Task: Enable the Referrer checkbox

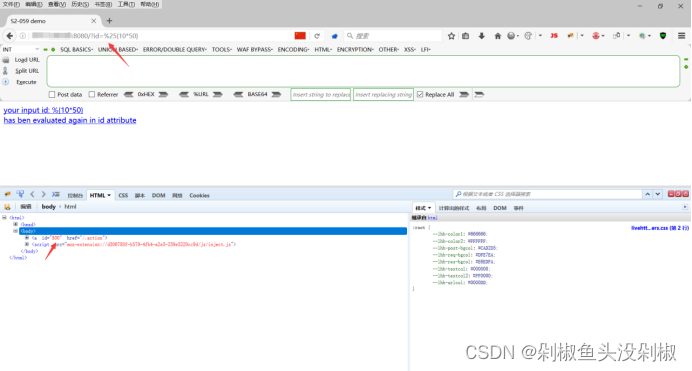Action: pos(92,94)
